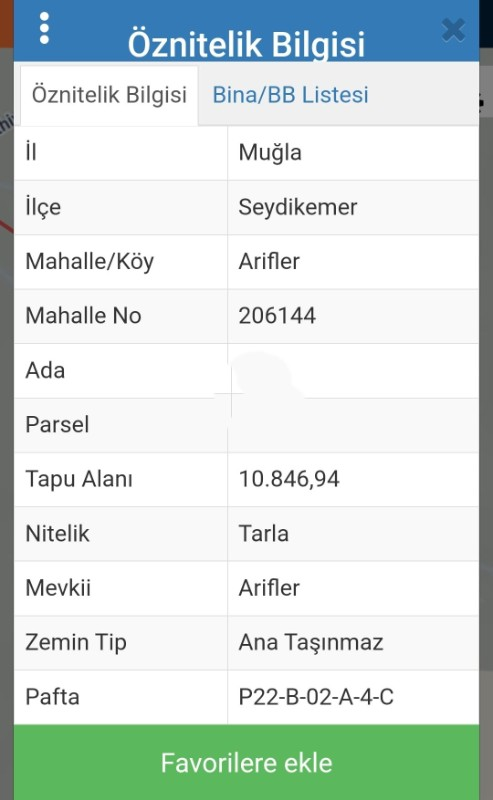Click the Seydikemer district value
493x800 pixels.
pyautogui.click(x=298, y=207)
